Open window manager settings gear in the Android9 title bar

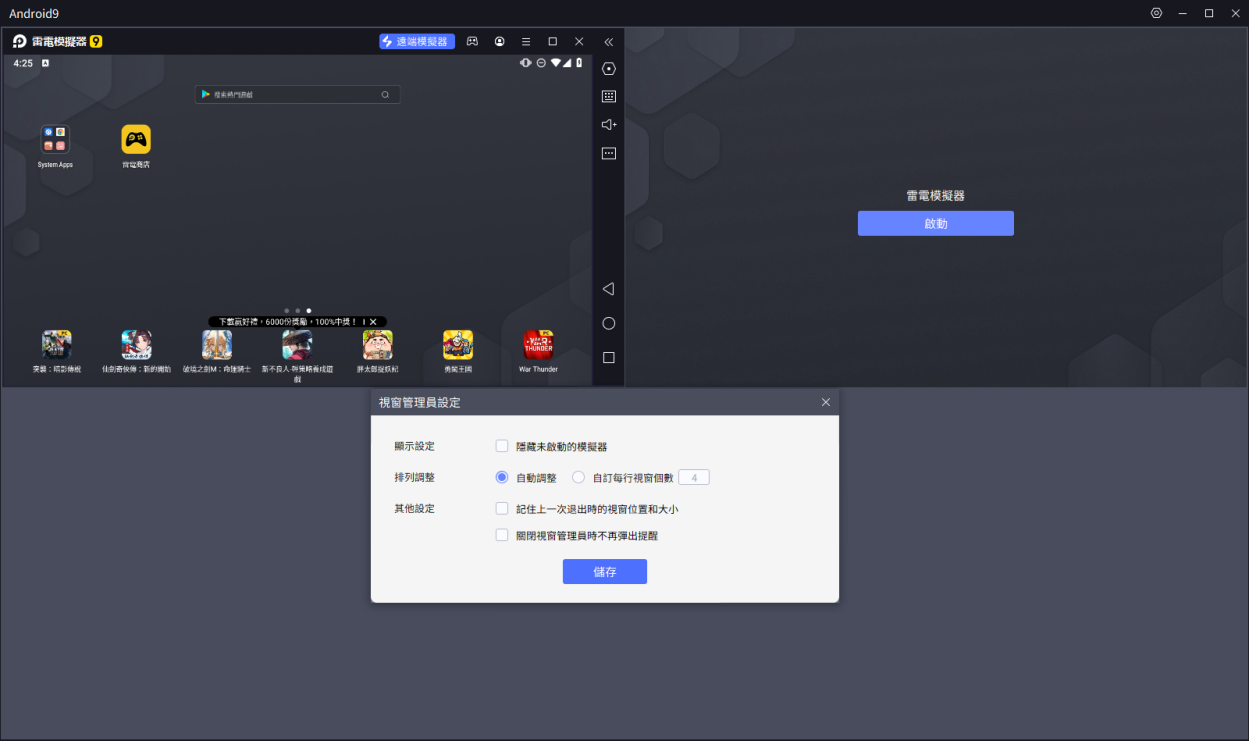(1156, 13)
